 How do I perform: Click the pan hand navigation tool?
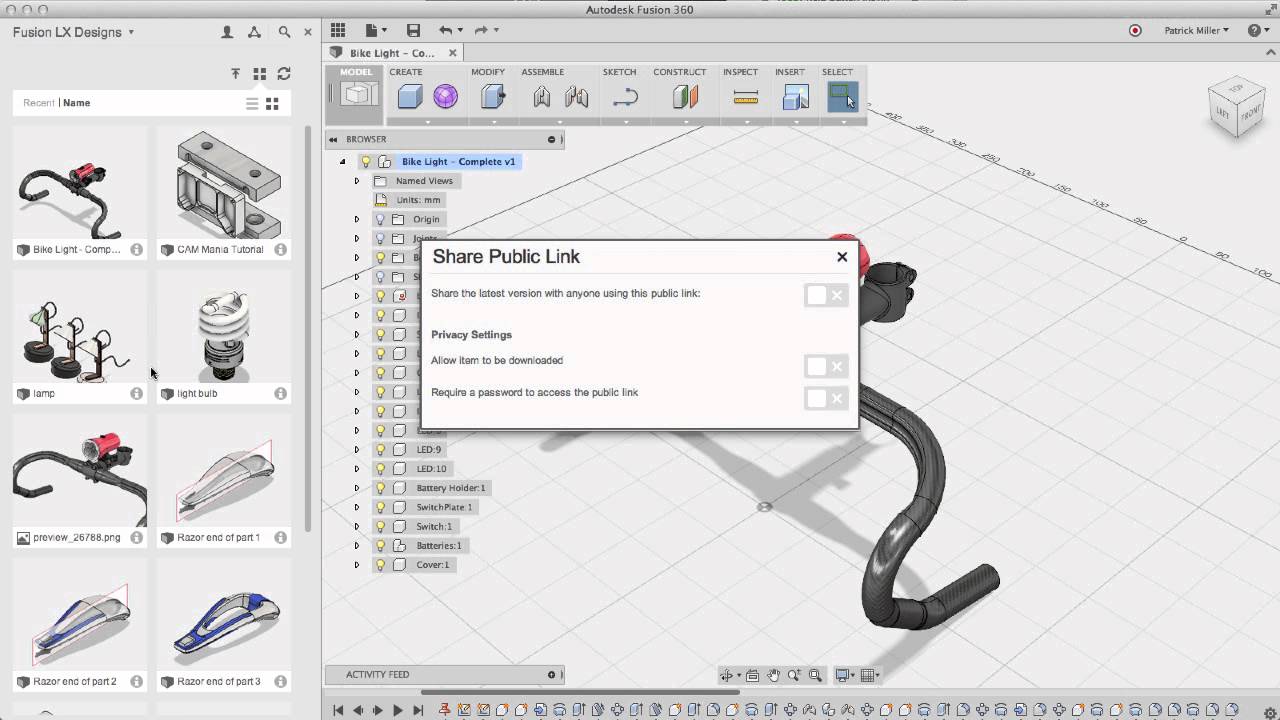click(x=774, y=675)
